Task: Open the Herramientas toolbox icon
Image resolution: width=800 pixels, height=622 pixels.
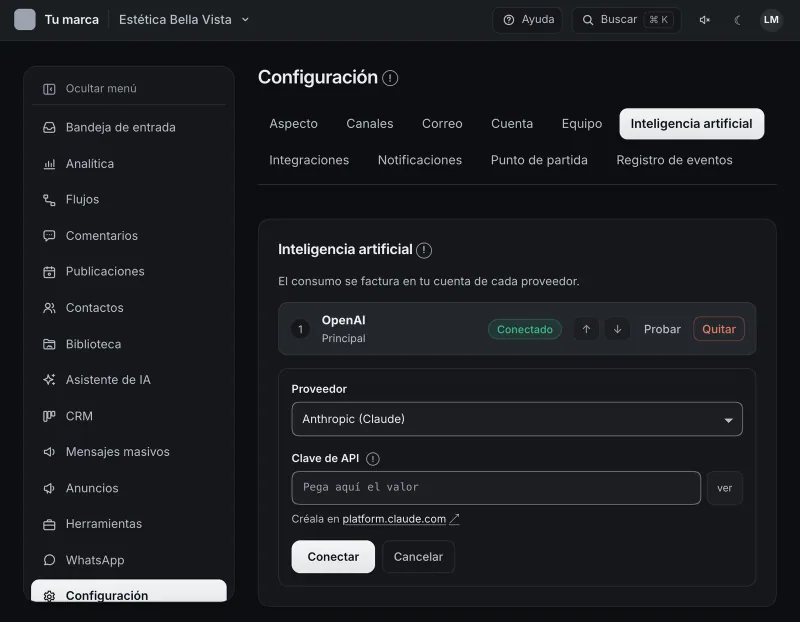Action: tap(49, 525)
